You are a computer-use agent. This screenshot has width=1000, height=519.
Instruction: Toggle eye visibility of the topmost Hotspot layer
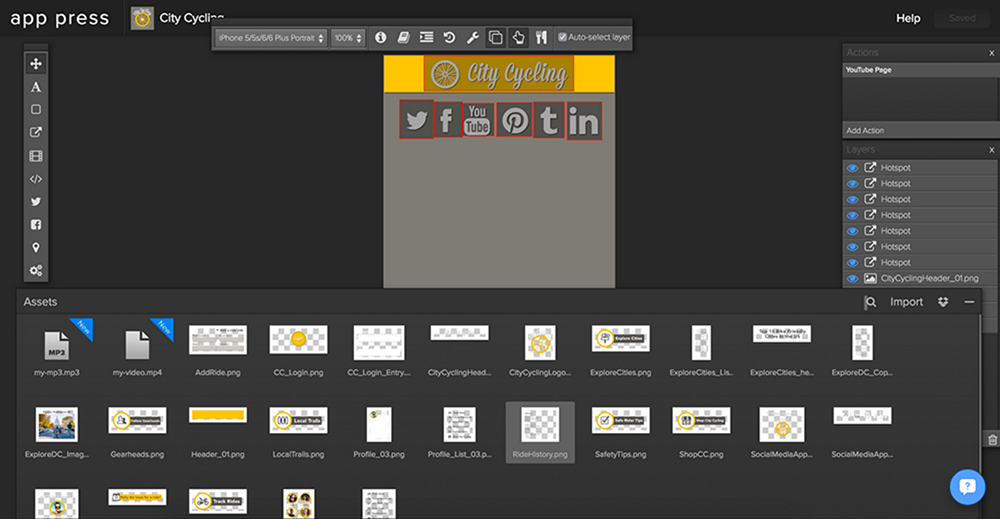pyautogui.click(x=852, y=168)
